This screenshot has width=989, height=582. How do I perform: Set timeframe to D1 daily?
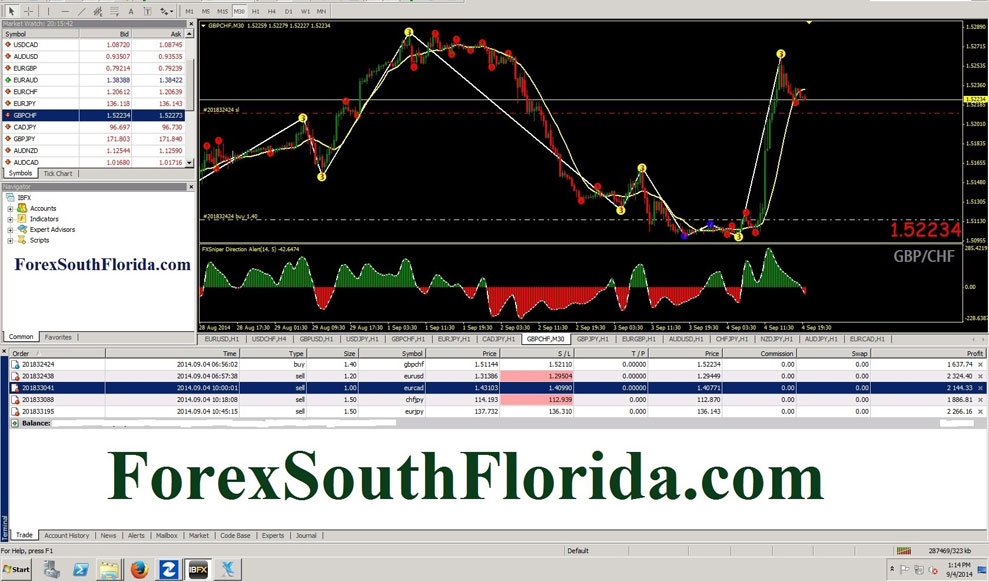pos(290,11)
